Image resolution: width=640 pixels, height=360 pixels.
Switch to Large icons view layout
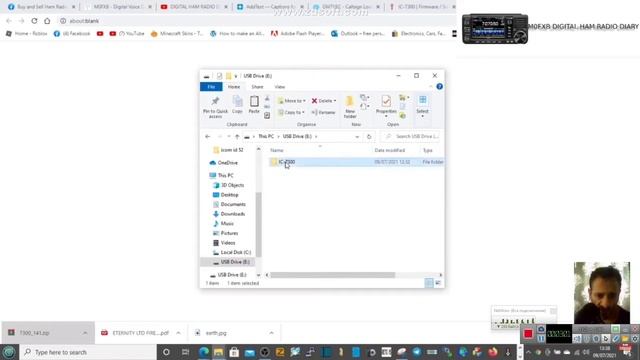tap(438, 283)
